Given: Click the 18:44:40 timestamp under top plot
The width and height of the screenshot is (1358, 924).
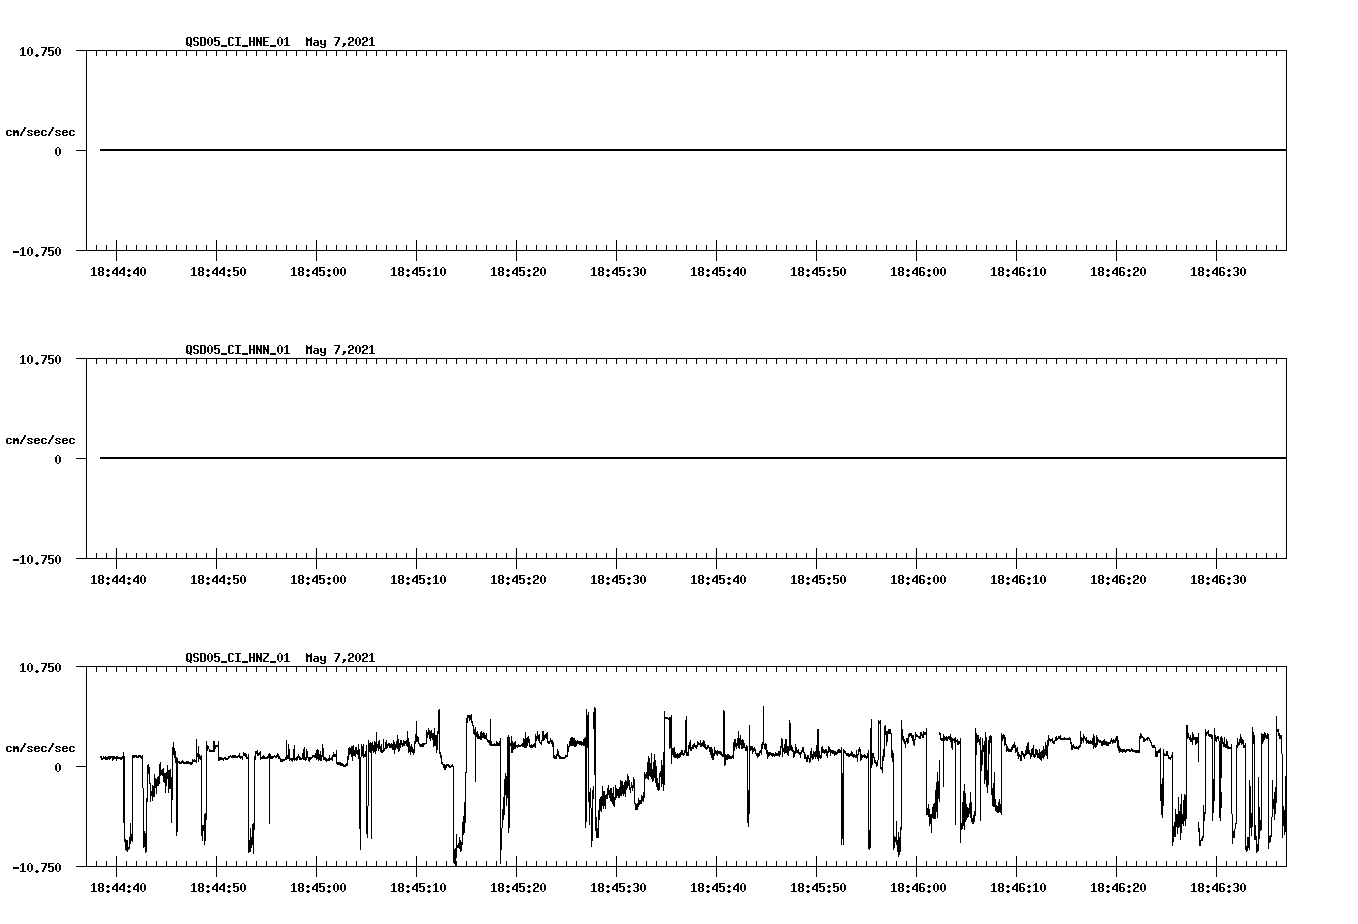Looking at the screenshot, I should (x=118, y=271).
